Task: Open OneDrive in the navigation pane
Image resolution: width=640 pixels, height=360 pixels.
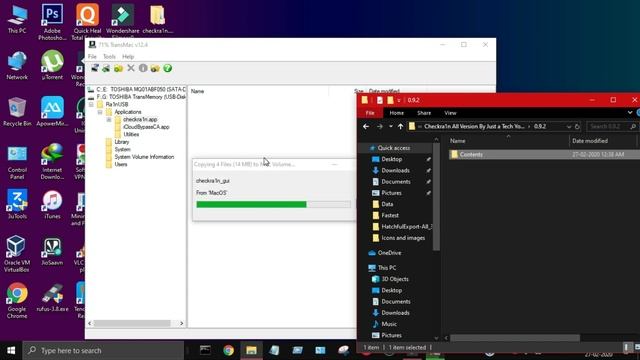Action: [389, 253]
